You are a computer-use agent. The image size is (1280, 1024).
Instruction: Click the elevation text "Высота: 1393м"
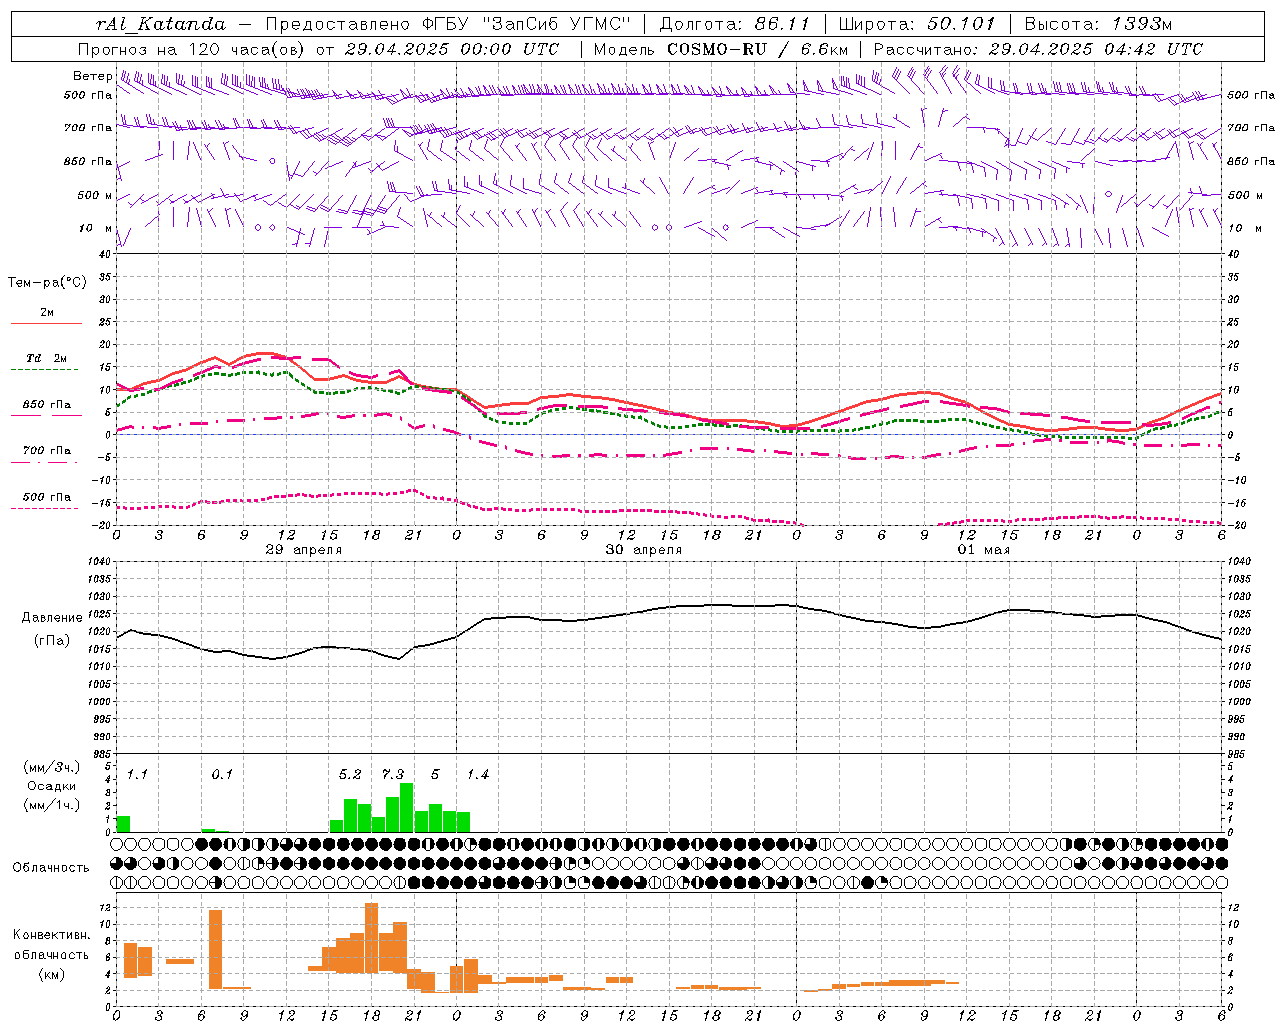1098,24
